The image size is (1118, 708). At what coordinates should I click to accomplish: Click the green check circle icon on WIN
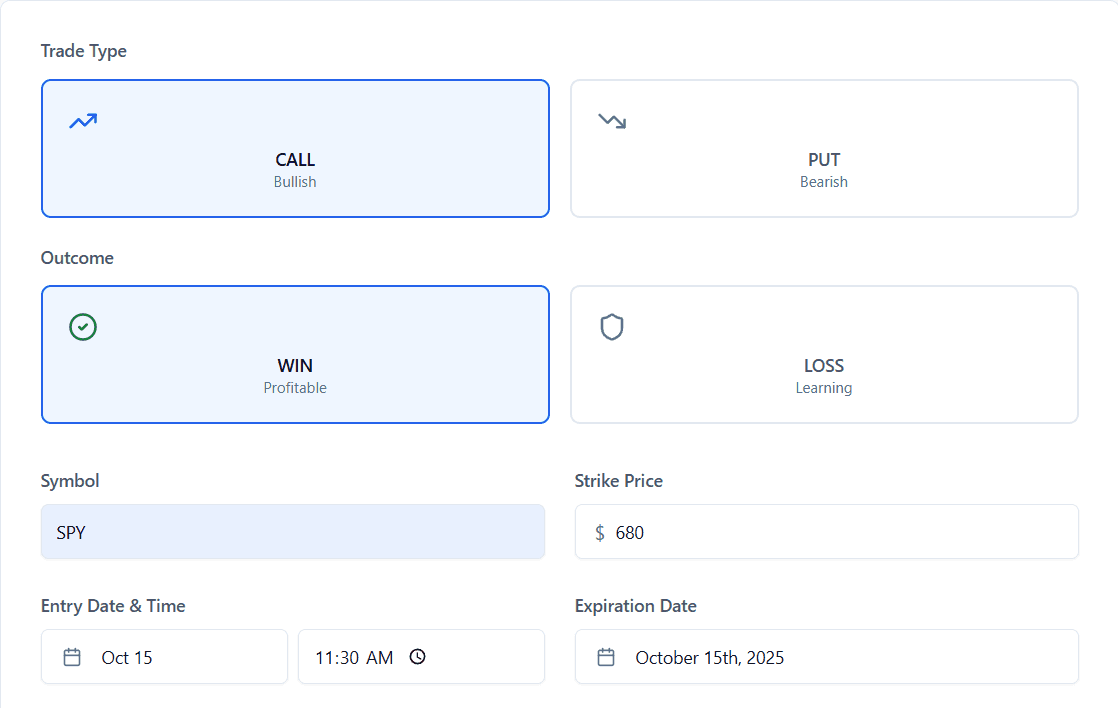tap(83, 326)
